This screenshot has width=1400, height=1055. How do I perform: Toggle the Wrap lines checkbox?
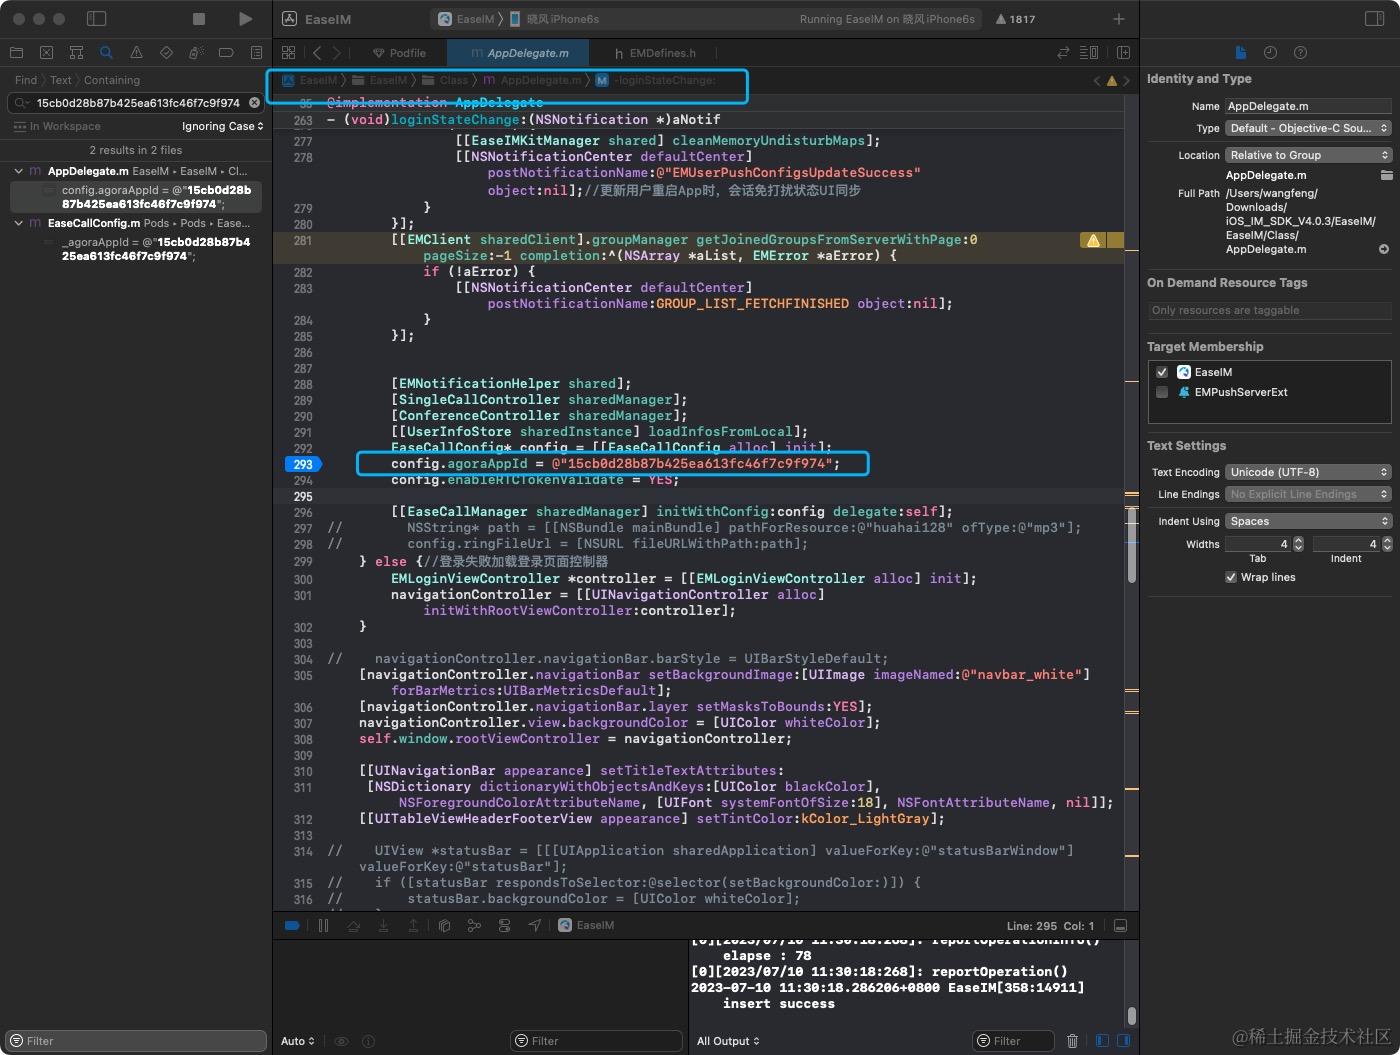click(x=1231, y=577)
